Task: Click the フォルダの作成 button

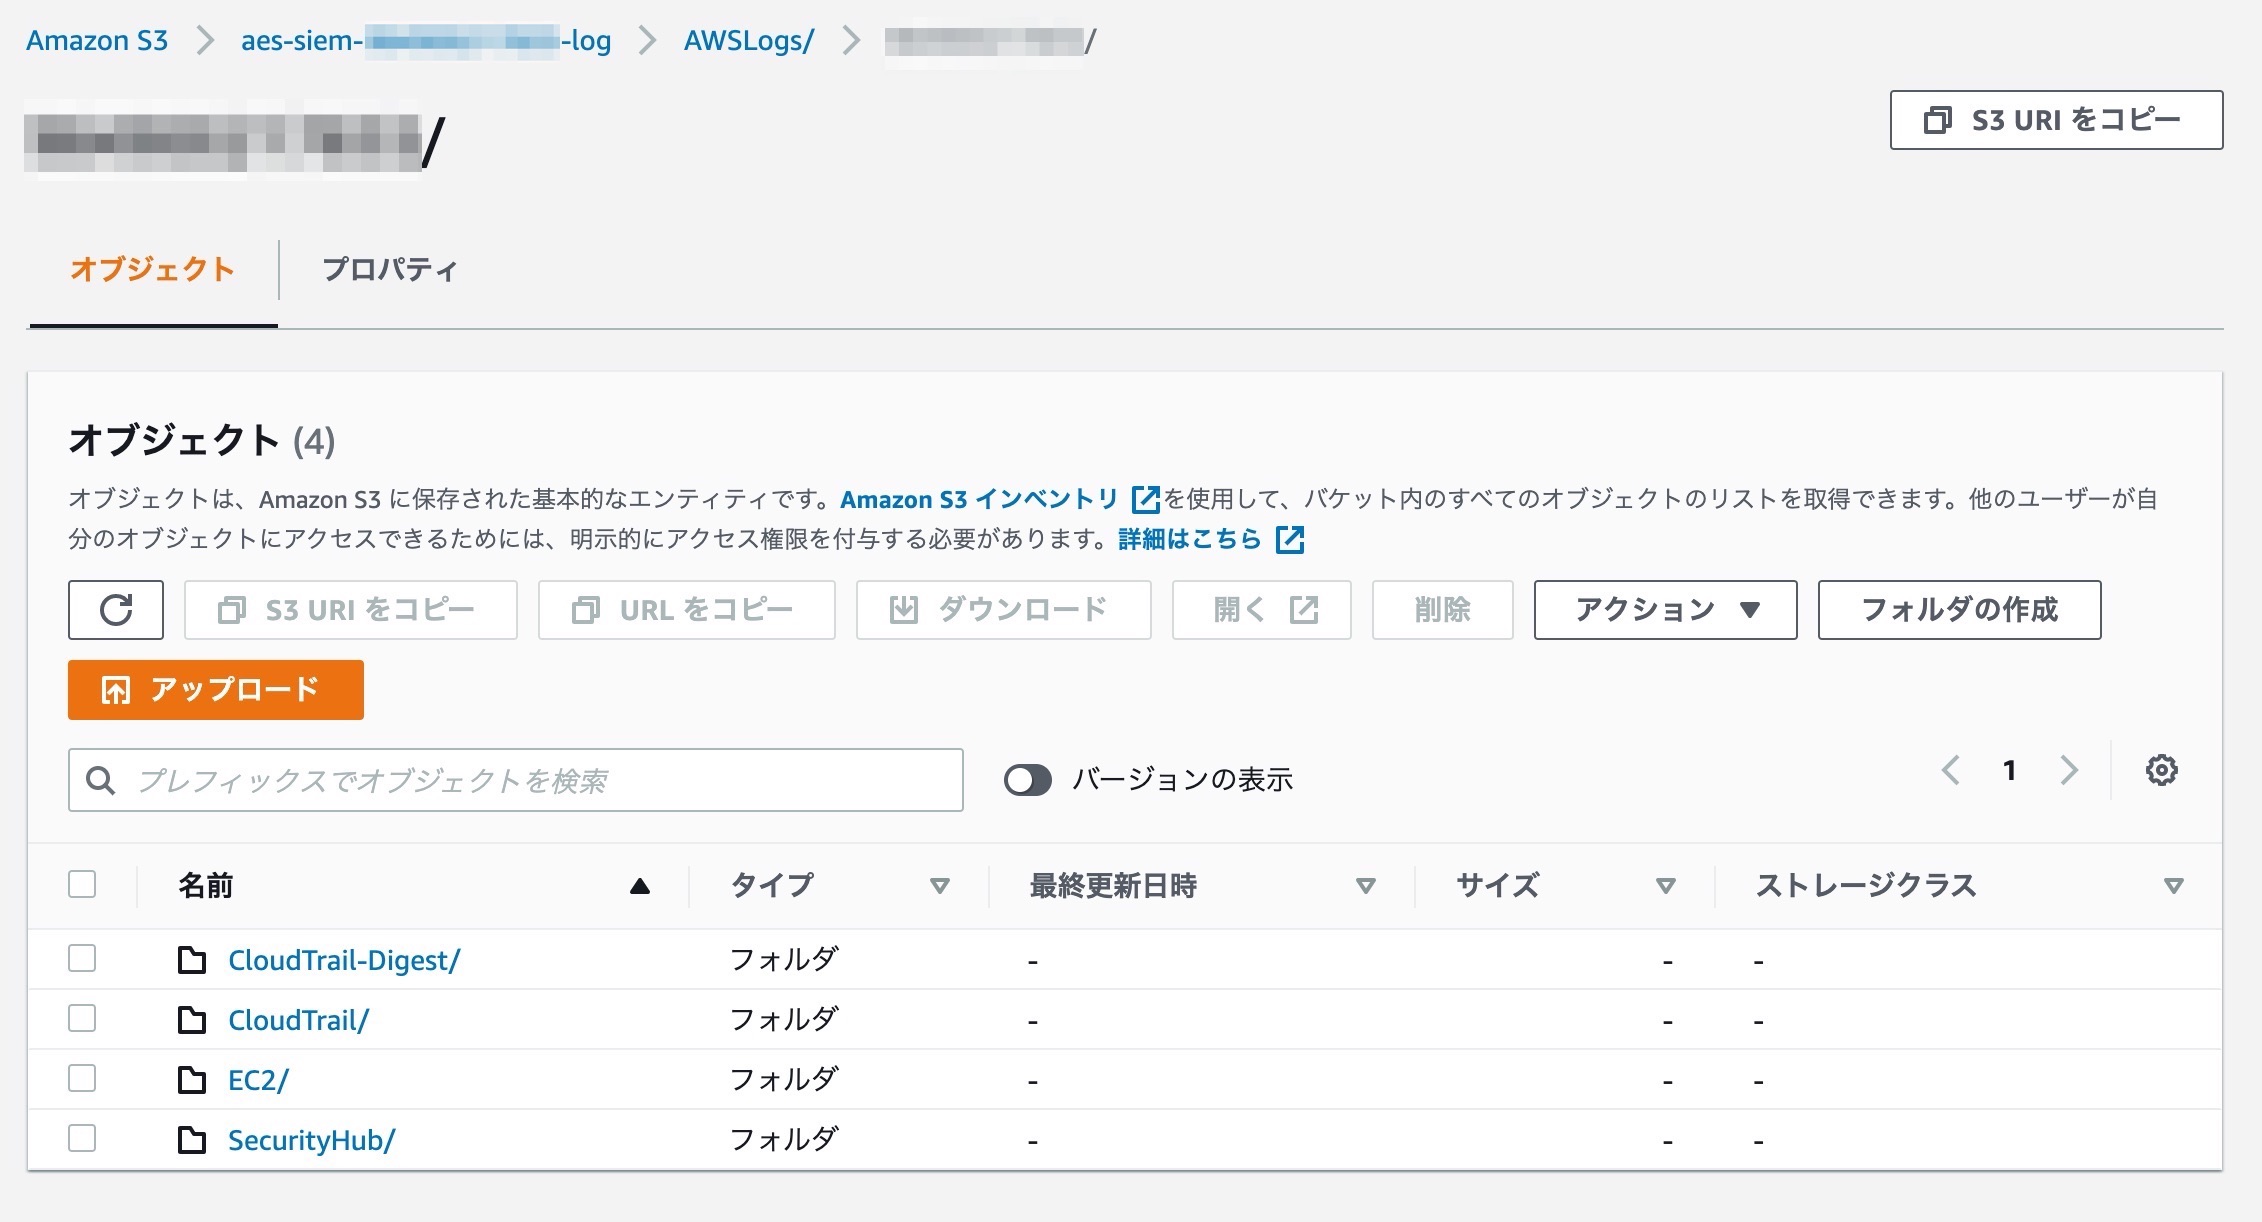Action: (x=1959, y=609)
